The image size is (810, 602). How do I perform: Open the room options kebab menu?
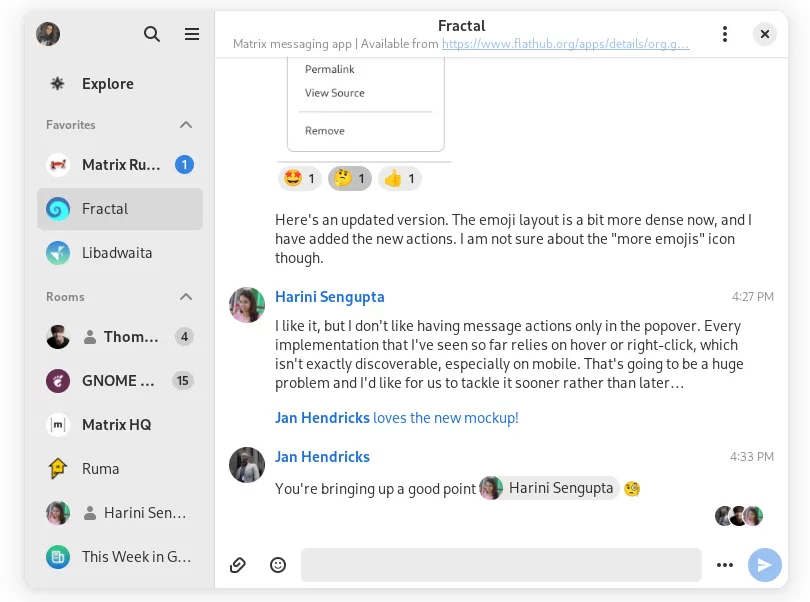pyautogui.click(x=725, y=34)
